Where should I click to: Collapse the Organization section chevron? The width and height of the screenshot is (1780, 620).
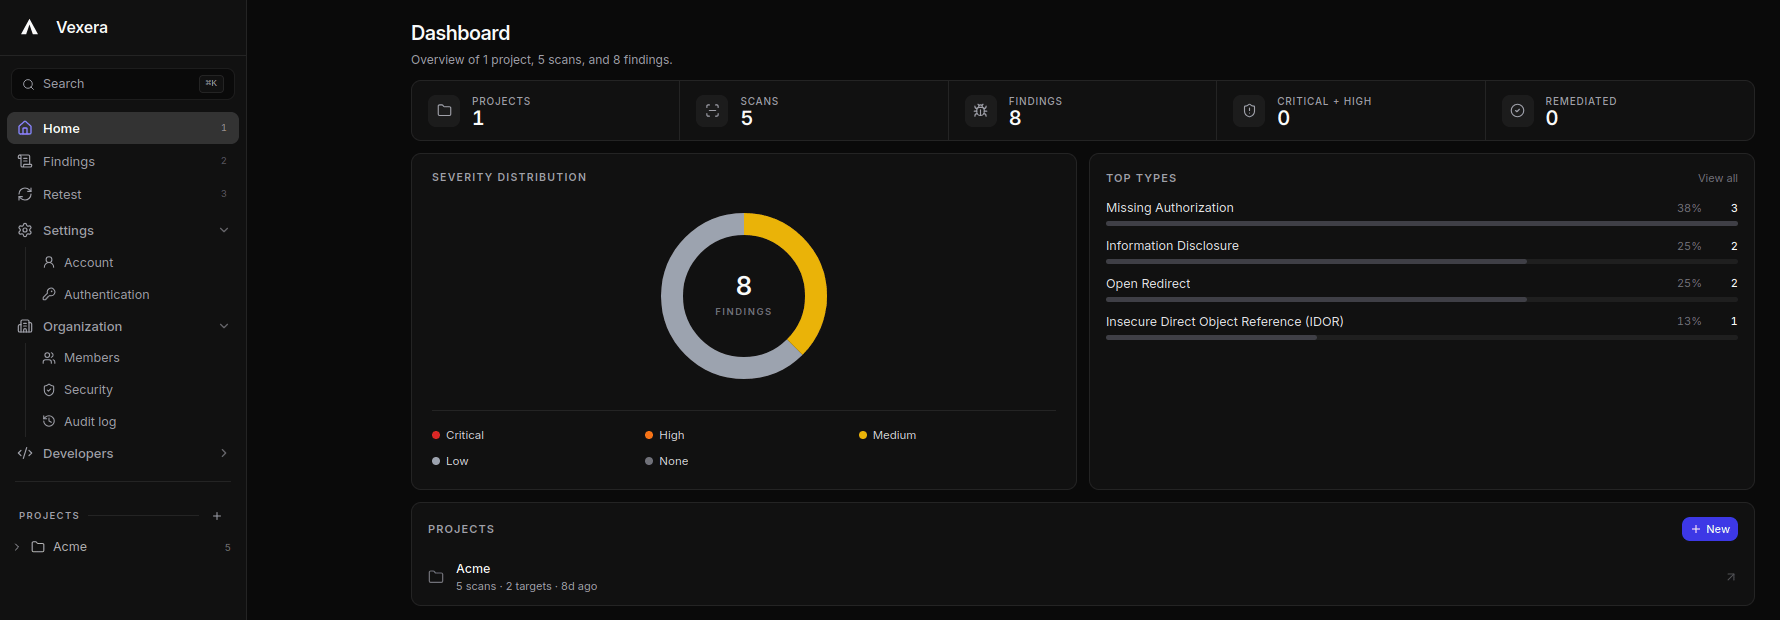click(x=224, y=326)
